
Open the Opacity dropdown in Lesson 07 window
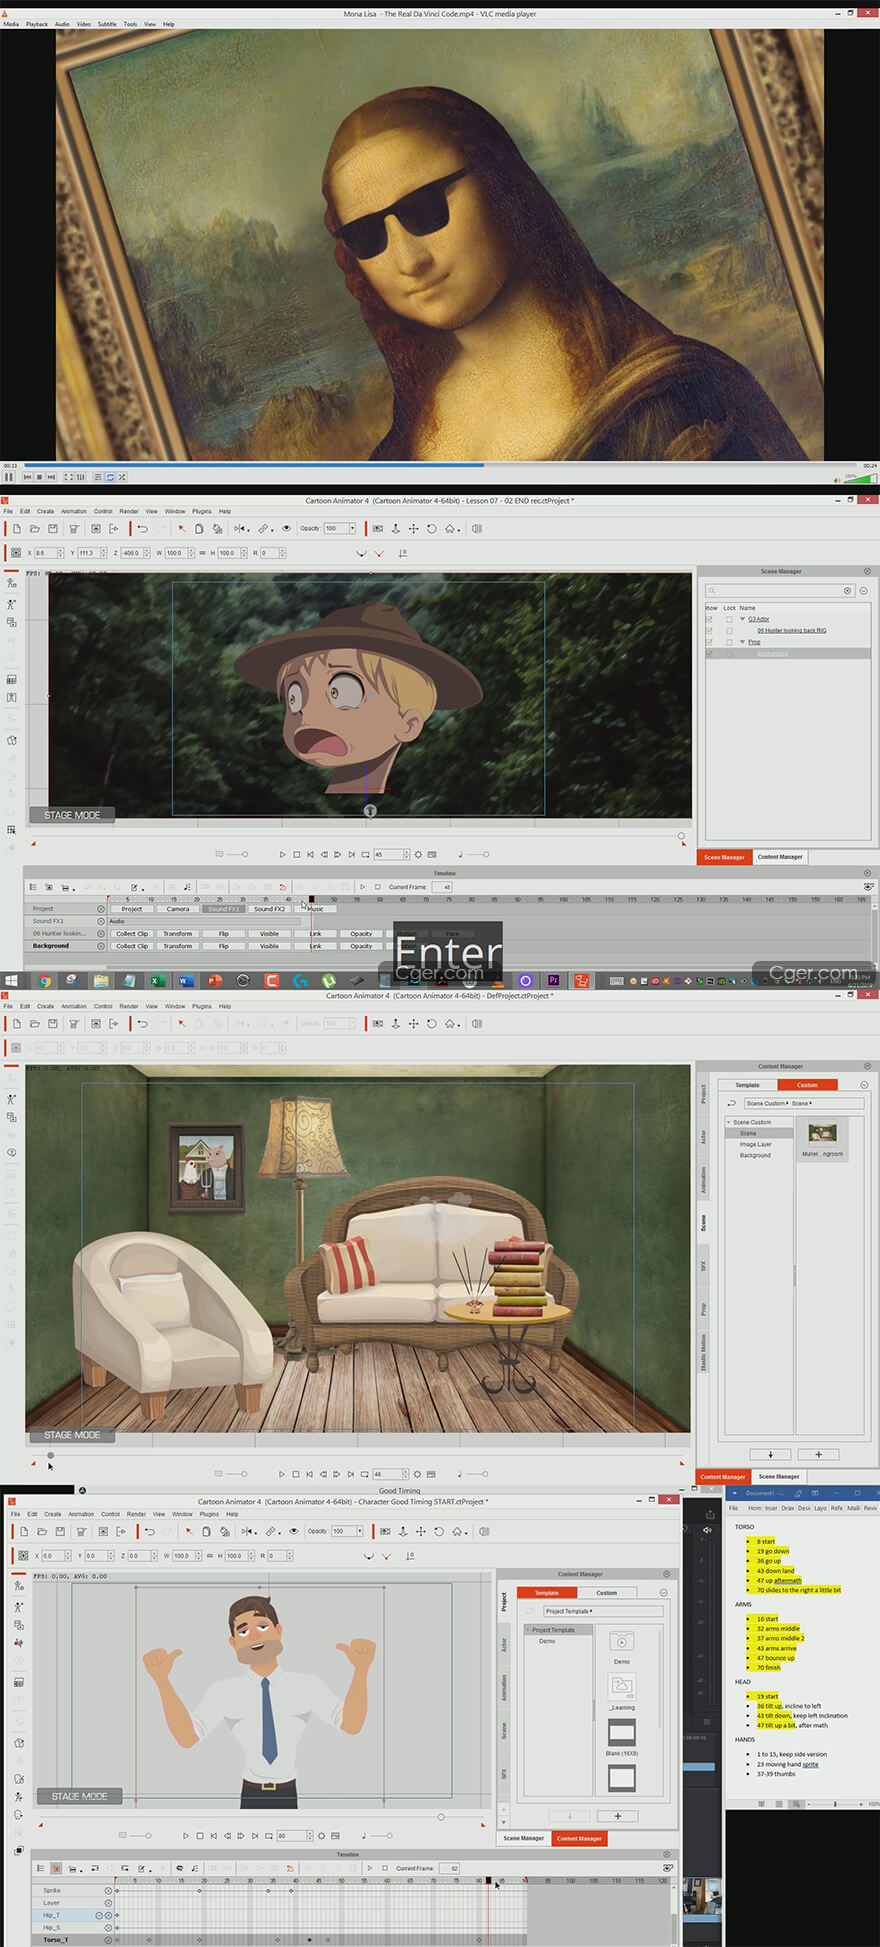(352, 529)
